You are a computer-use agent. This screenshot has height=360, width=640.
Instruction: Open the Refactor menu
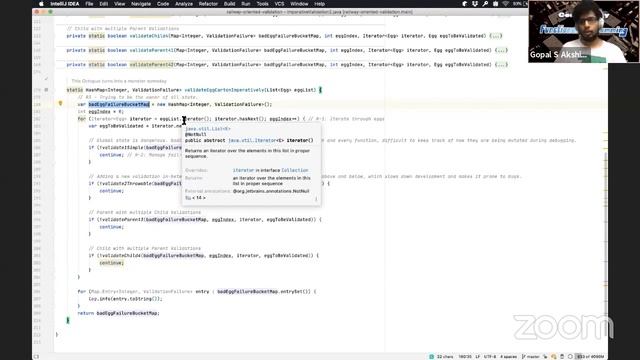point(208,4)
